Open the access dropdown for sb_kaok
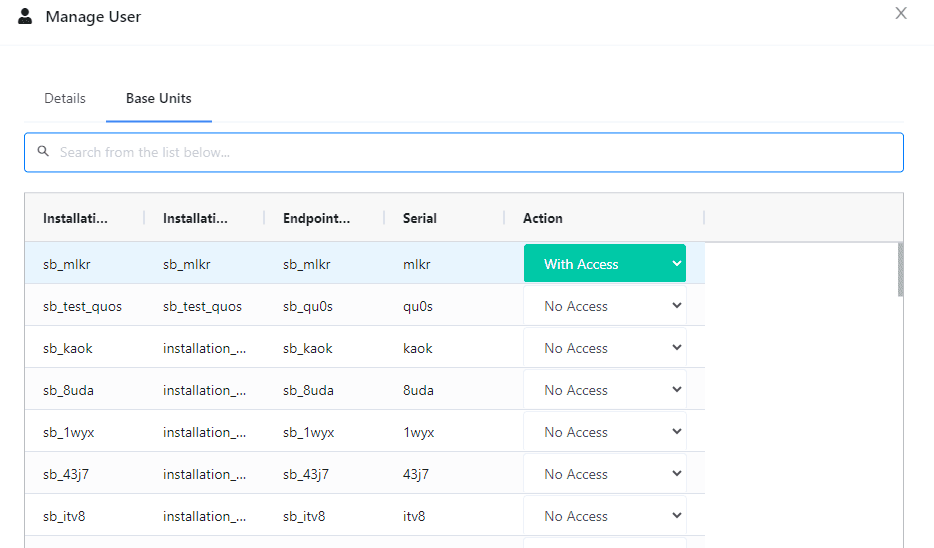934x548 pixels. tap(605, 348)
